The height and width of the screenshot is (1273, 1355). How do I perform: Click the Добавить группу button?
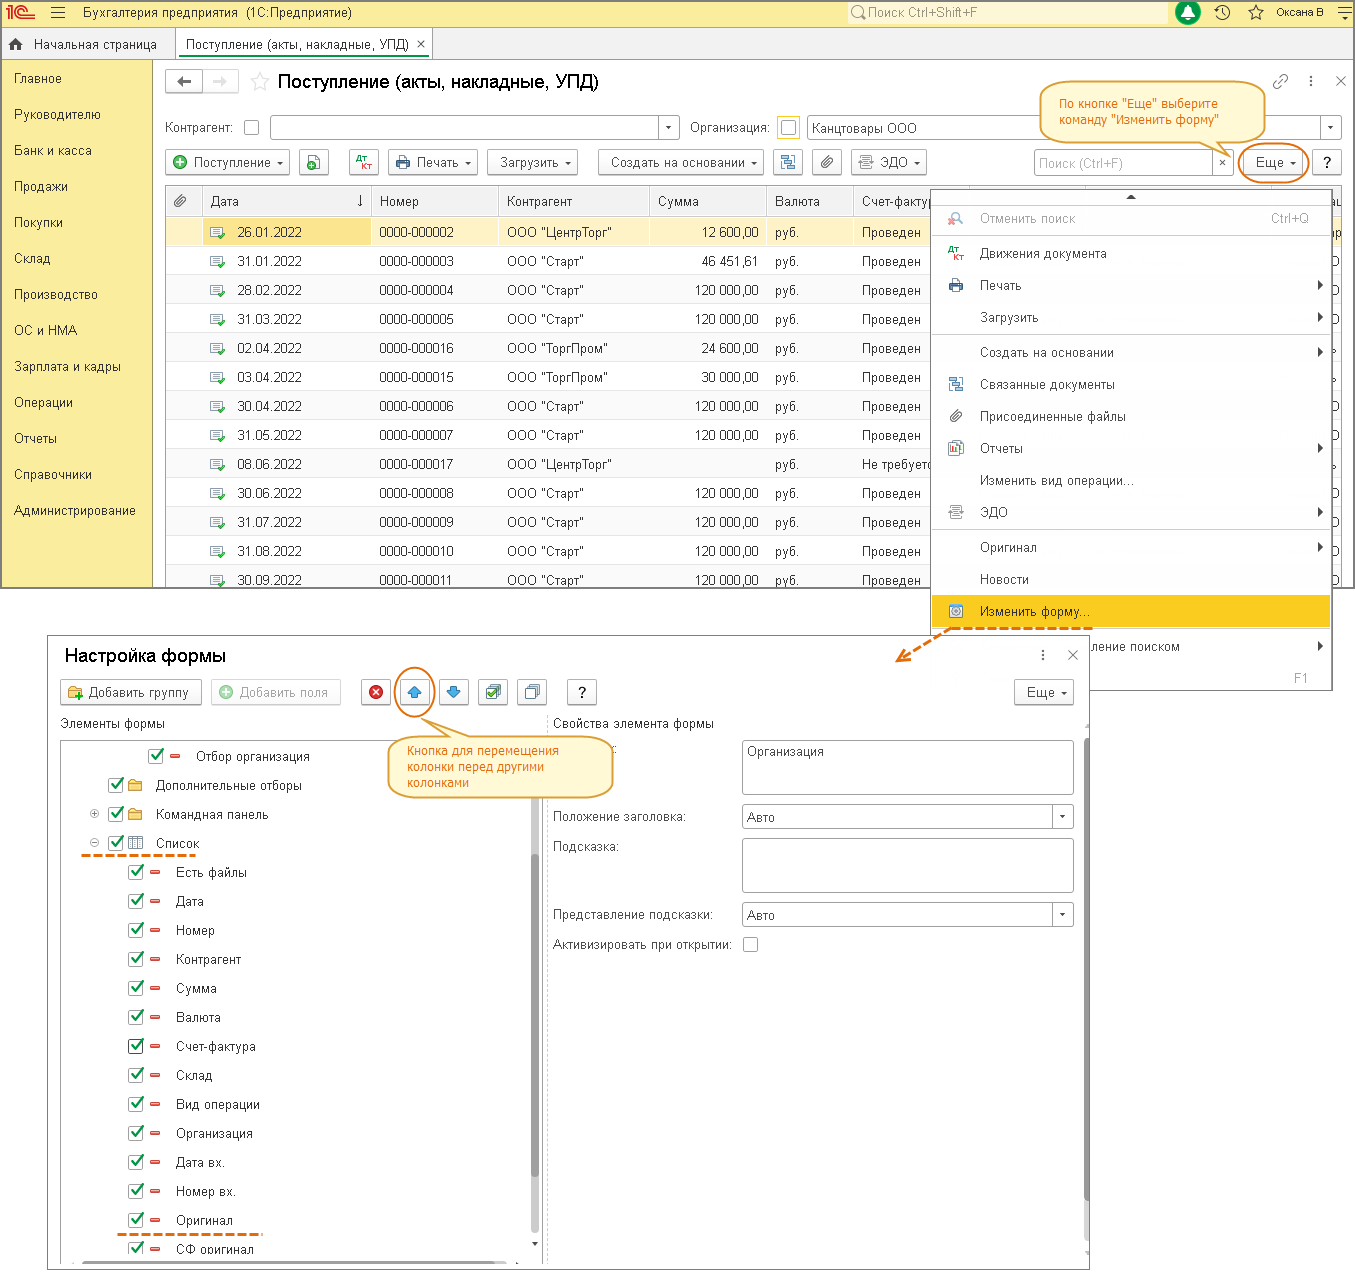(x=131, y=692)
